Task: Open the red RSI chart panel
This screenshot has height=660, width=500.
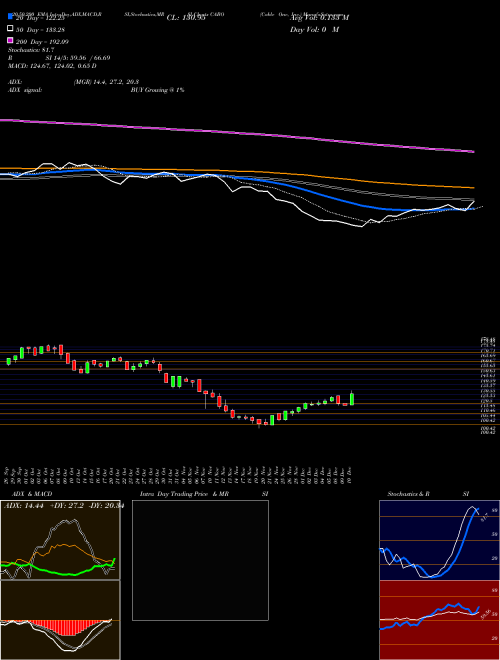Action: pos(439,620)
